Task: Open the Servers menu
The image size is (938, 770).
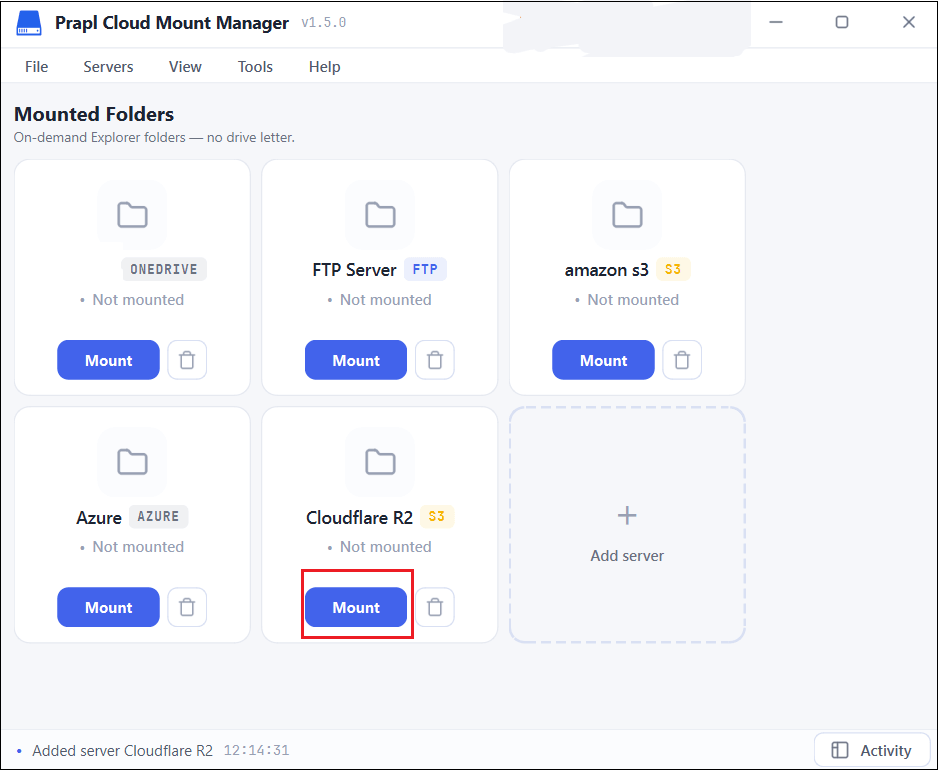Action: [108, 66]
